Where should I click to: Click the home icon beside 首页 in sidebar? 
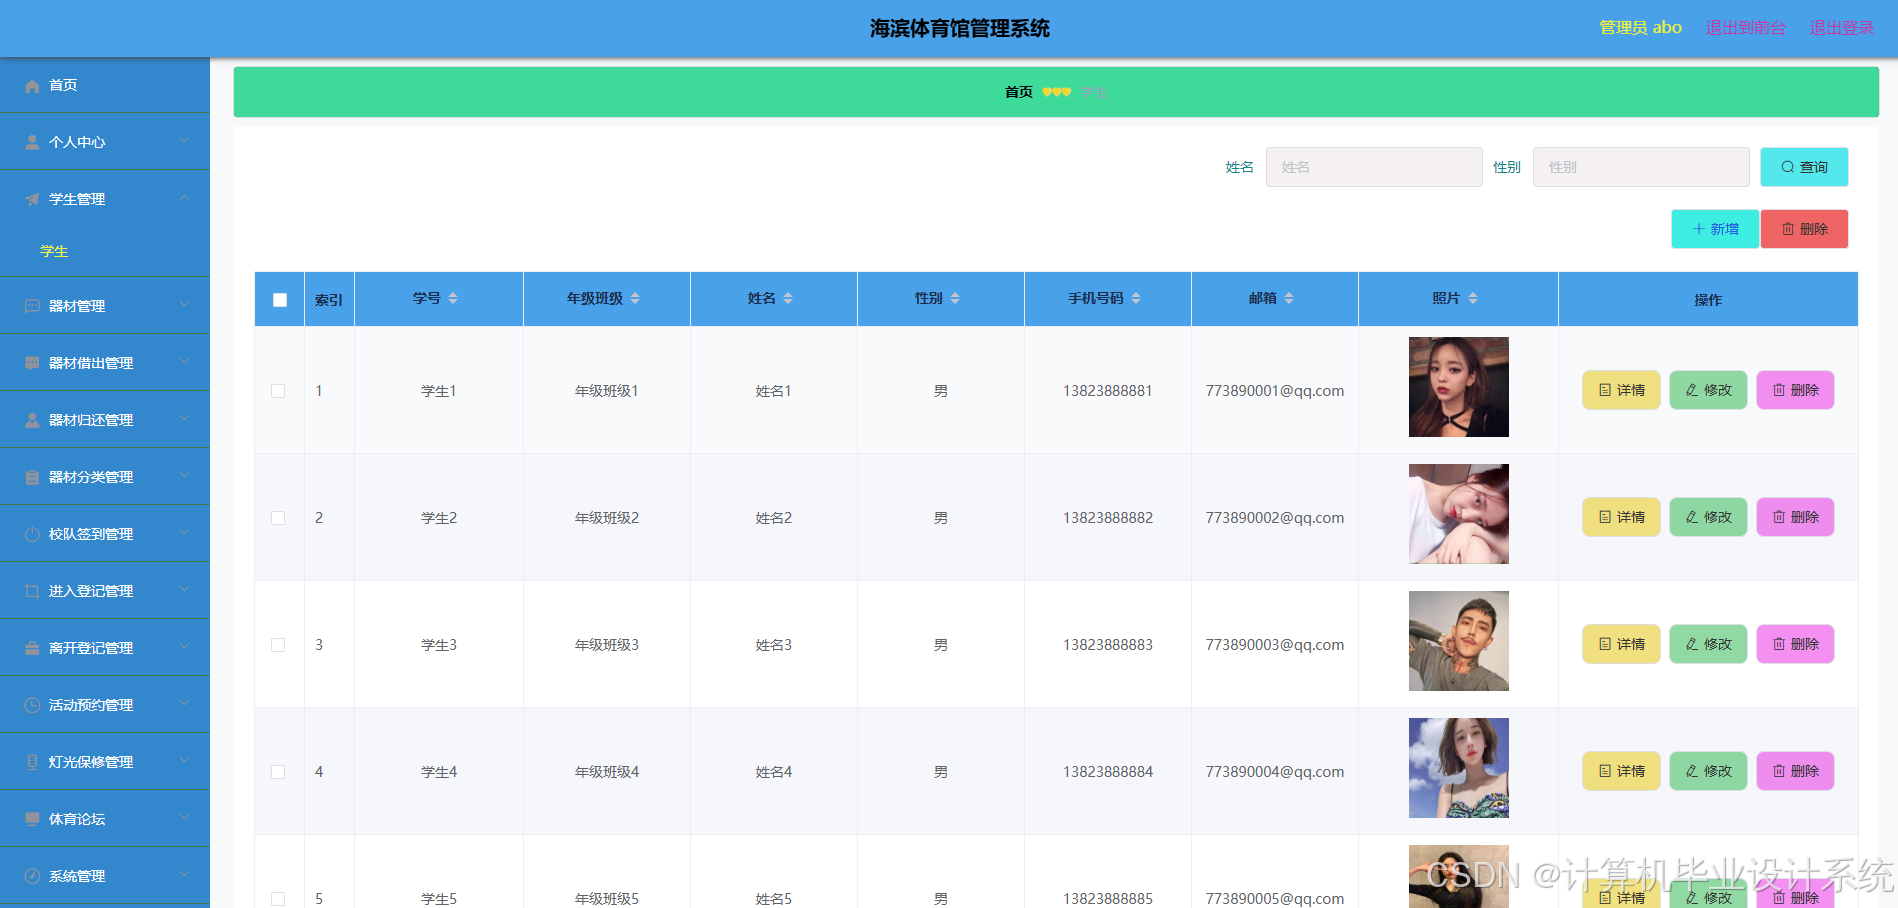[32, 86]
